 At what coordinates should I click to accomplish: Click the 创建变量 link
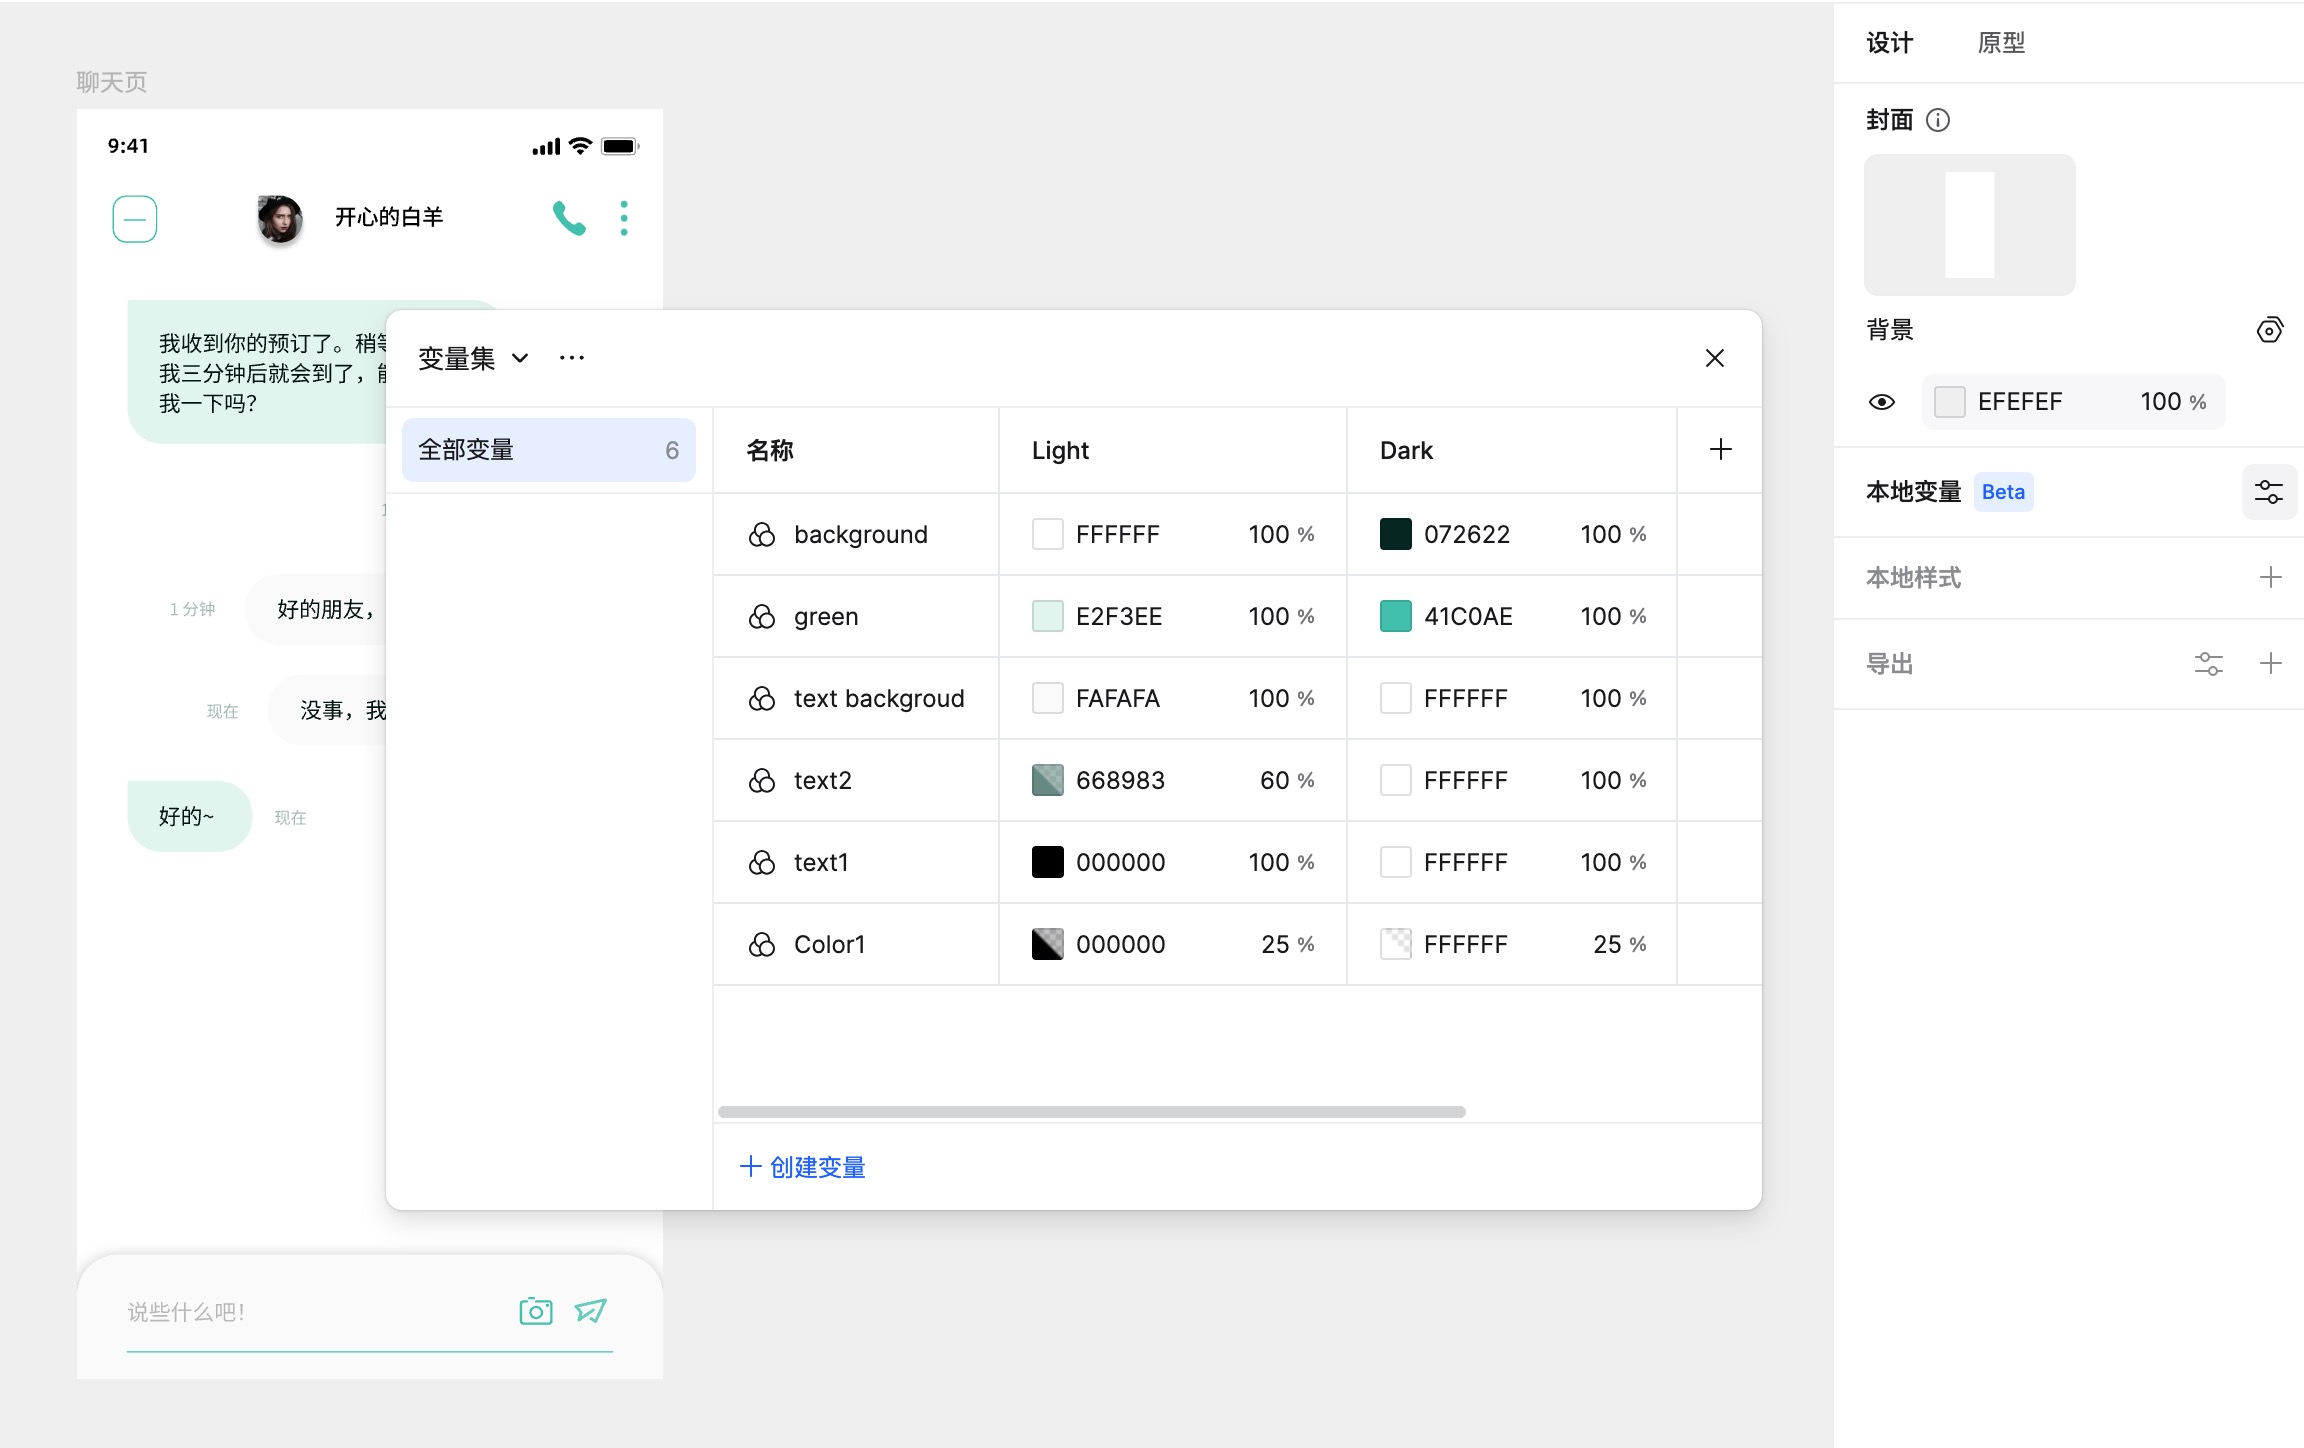point(802,1167)
